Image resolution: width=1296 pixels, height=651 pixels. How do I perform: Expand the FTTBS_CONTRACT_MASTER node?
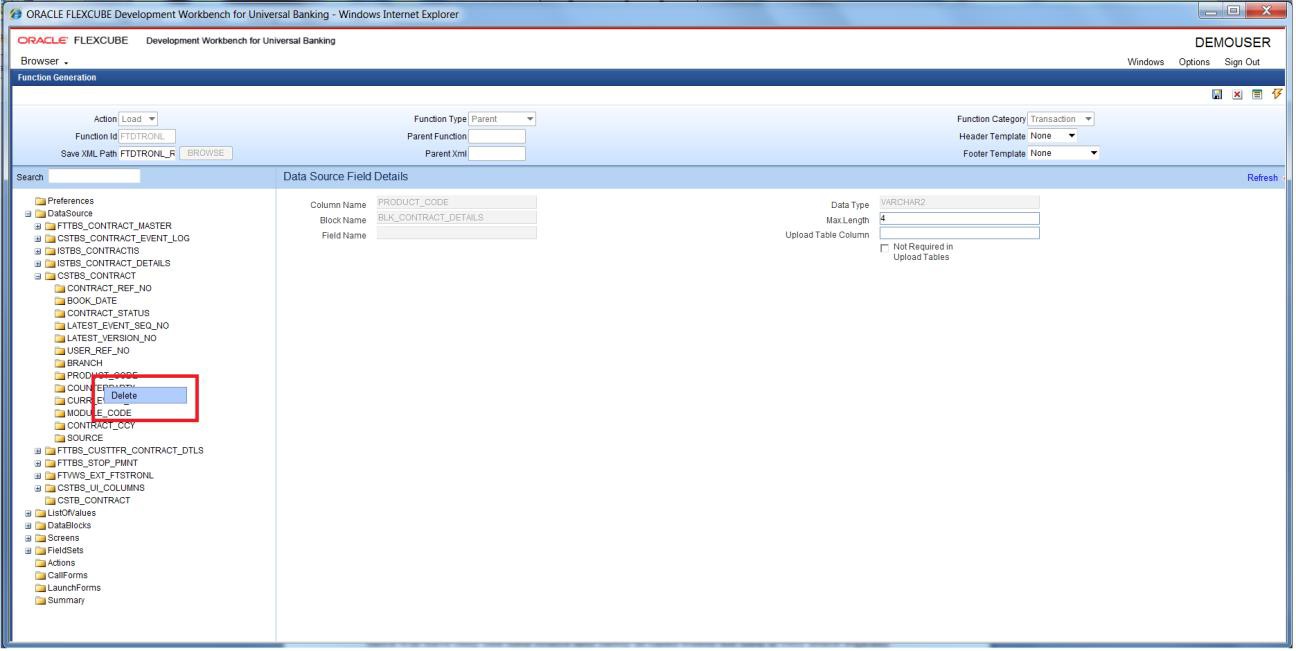click(x=37, y=226)
